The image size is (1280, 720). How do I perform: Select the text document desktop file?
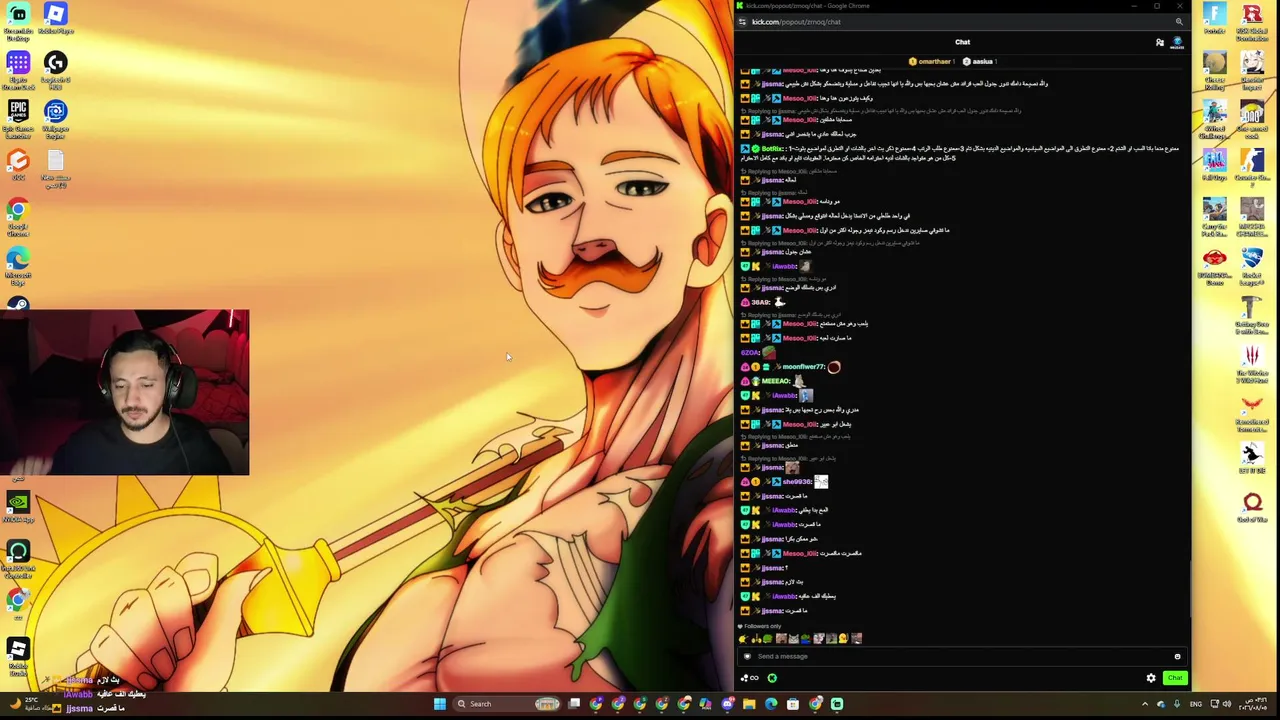pyautogui.click(x=55, y=168)
